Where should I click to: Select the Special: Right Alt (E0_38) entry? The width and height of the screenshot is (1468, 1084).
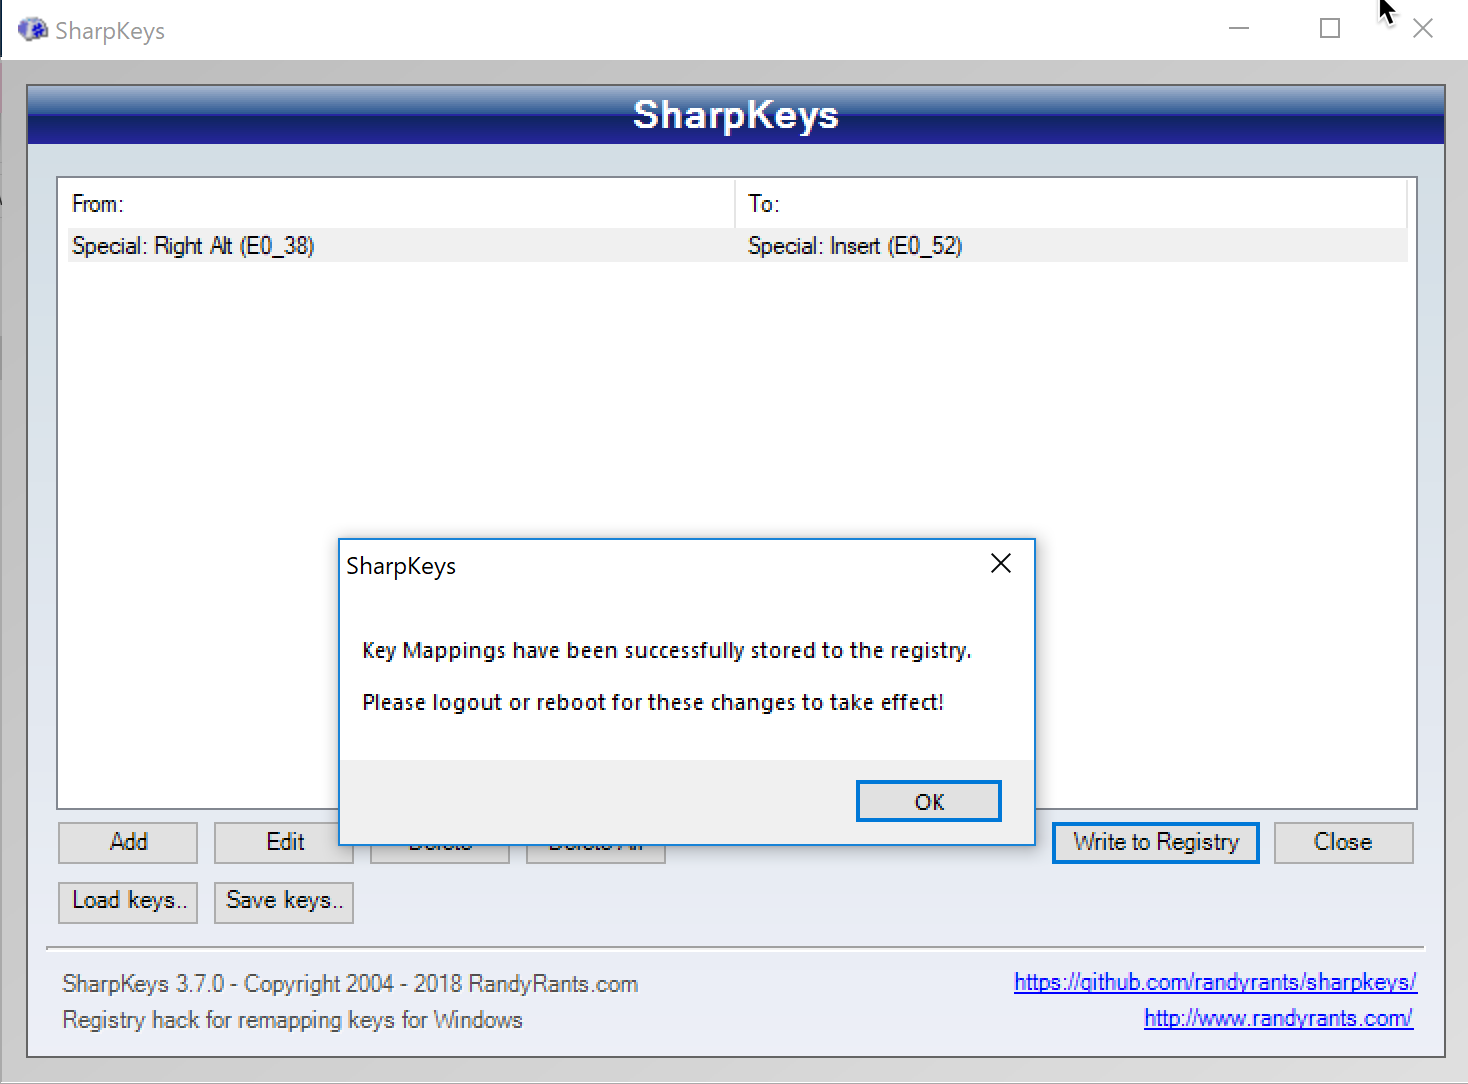tap(193, 246)
